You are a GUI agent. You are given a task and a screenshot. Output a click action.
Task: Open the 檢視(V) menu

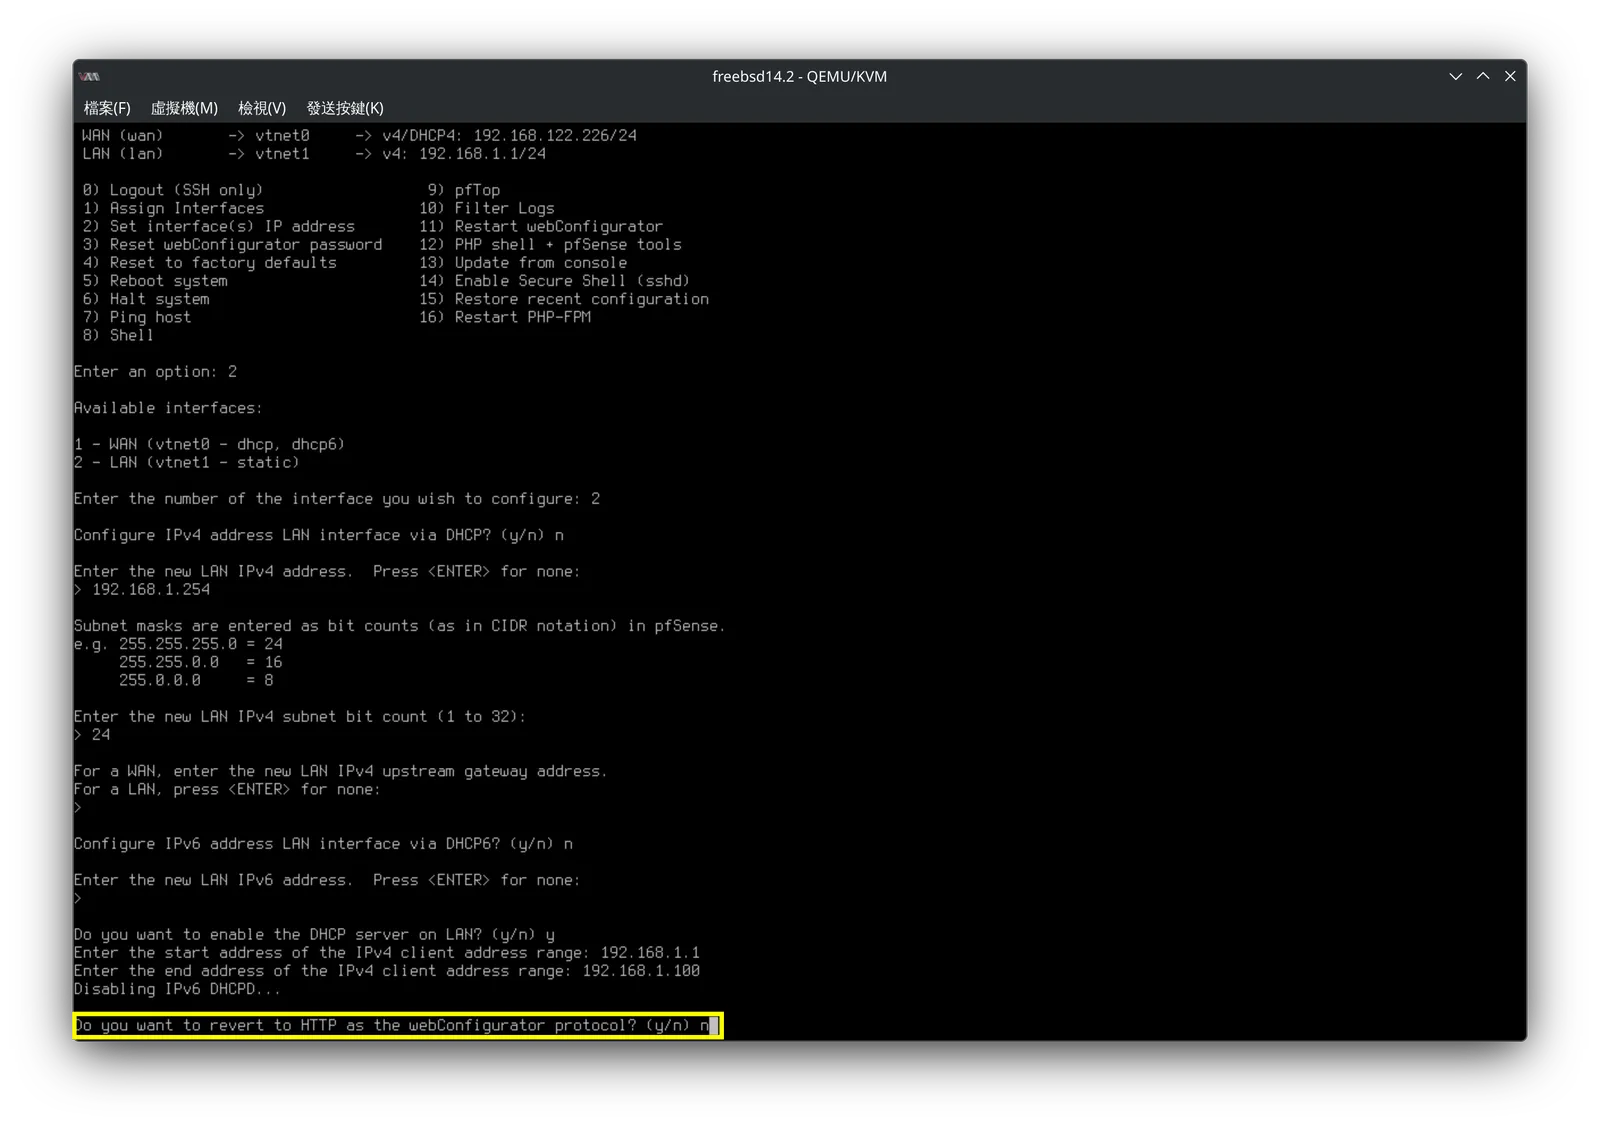[x=262, y=108]
